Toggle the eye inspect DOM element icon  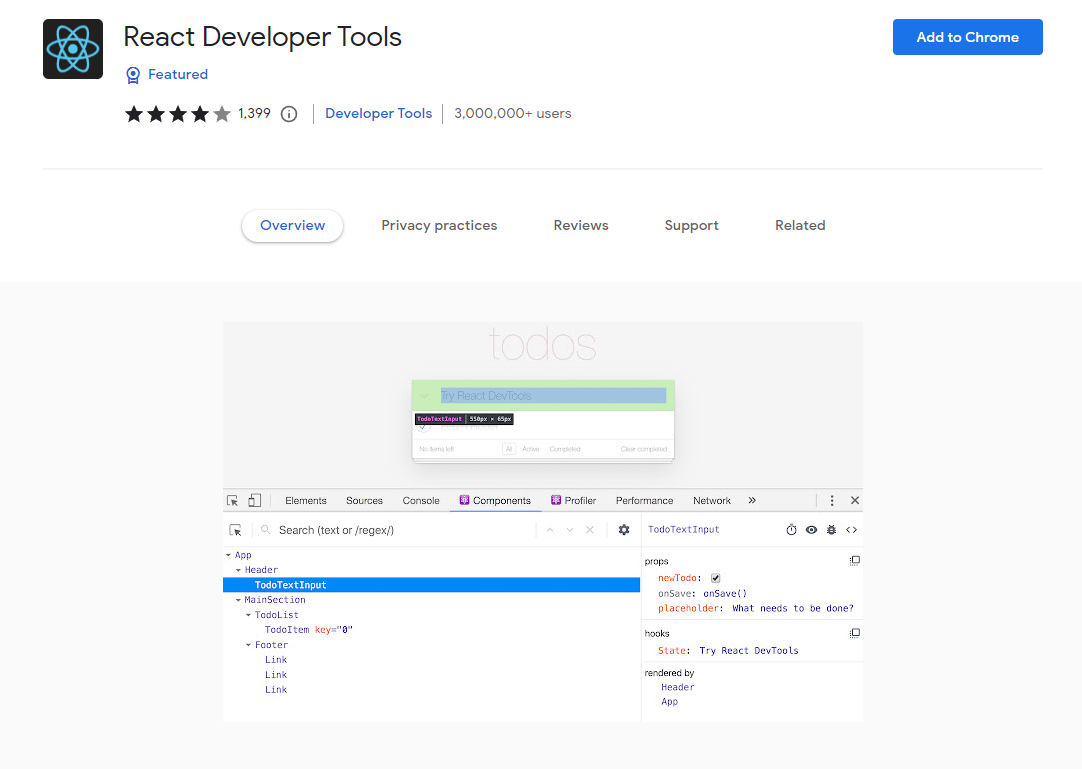tap(811, 530)
